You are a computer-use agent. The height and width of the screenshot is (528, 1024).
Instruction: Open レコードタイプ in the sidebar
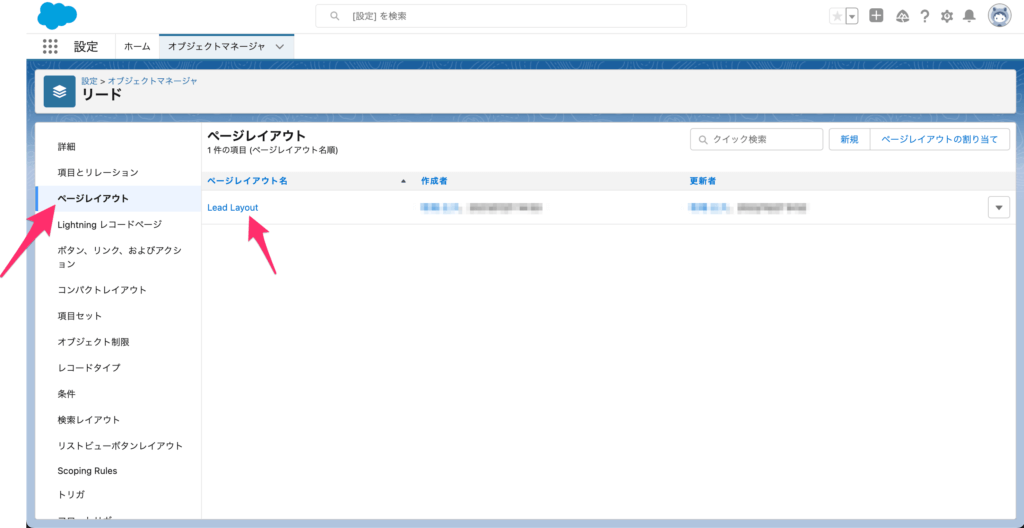tap(89, 368)
